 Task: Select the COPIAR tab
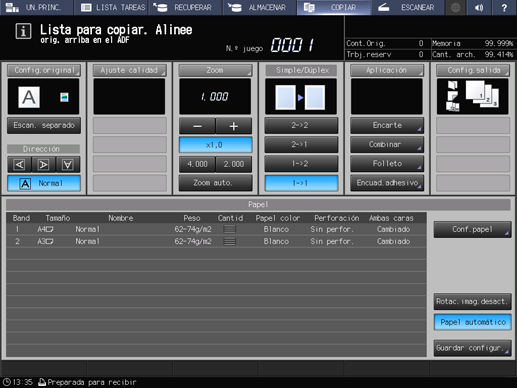click(x=334, y=7)
